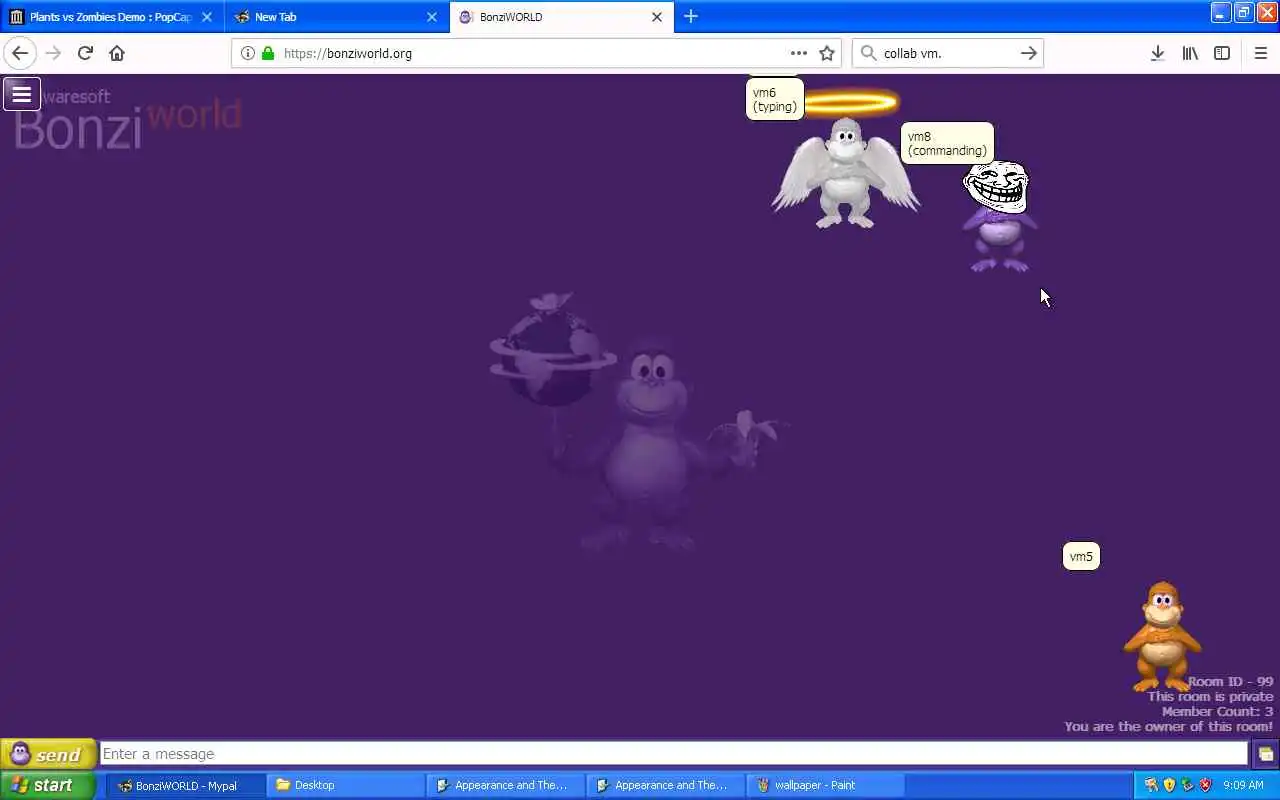Screen dimensions: 1280x800
Task: Toggle the browser sidebar view
Action: 1222,53
